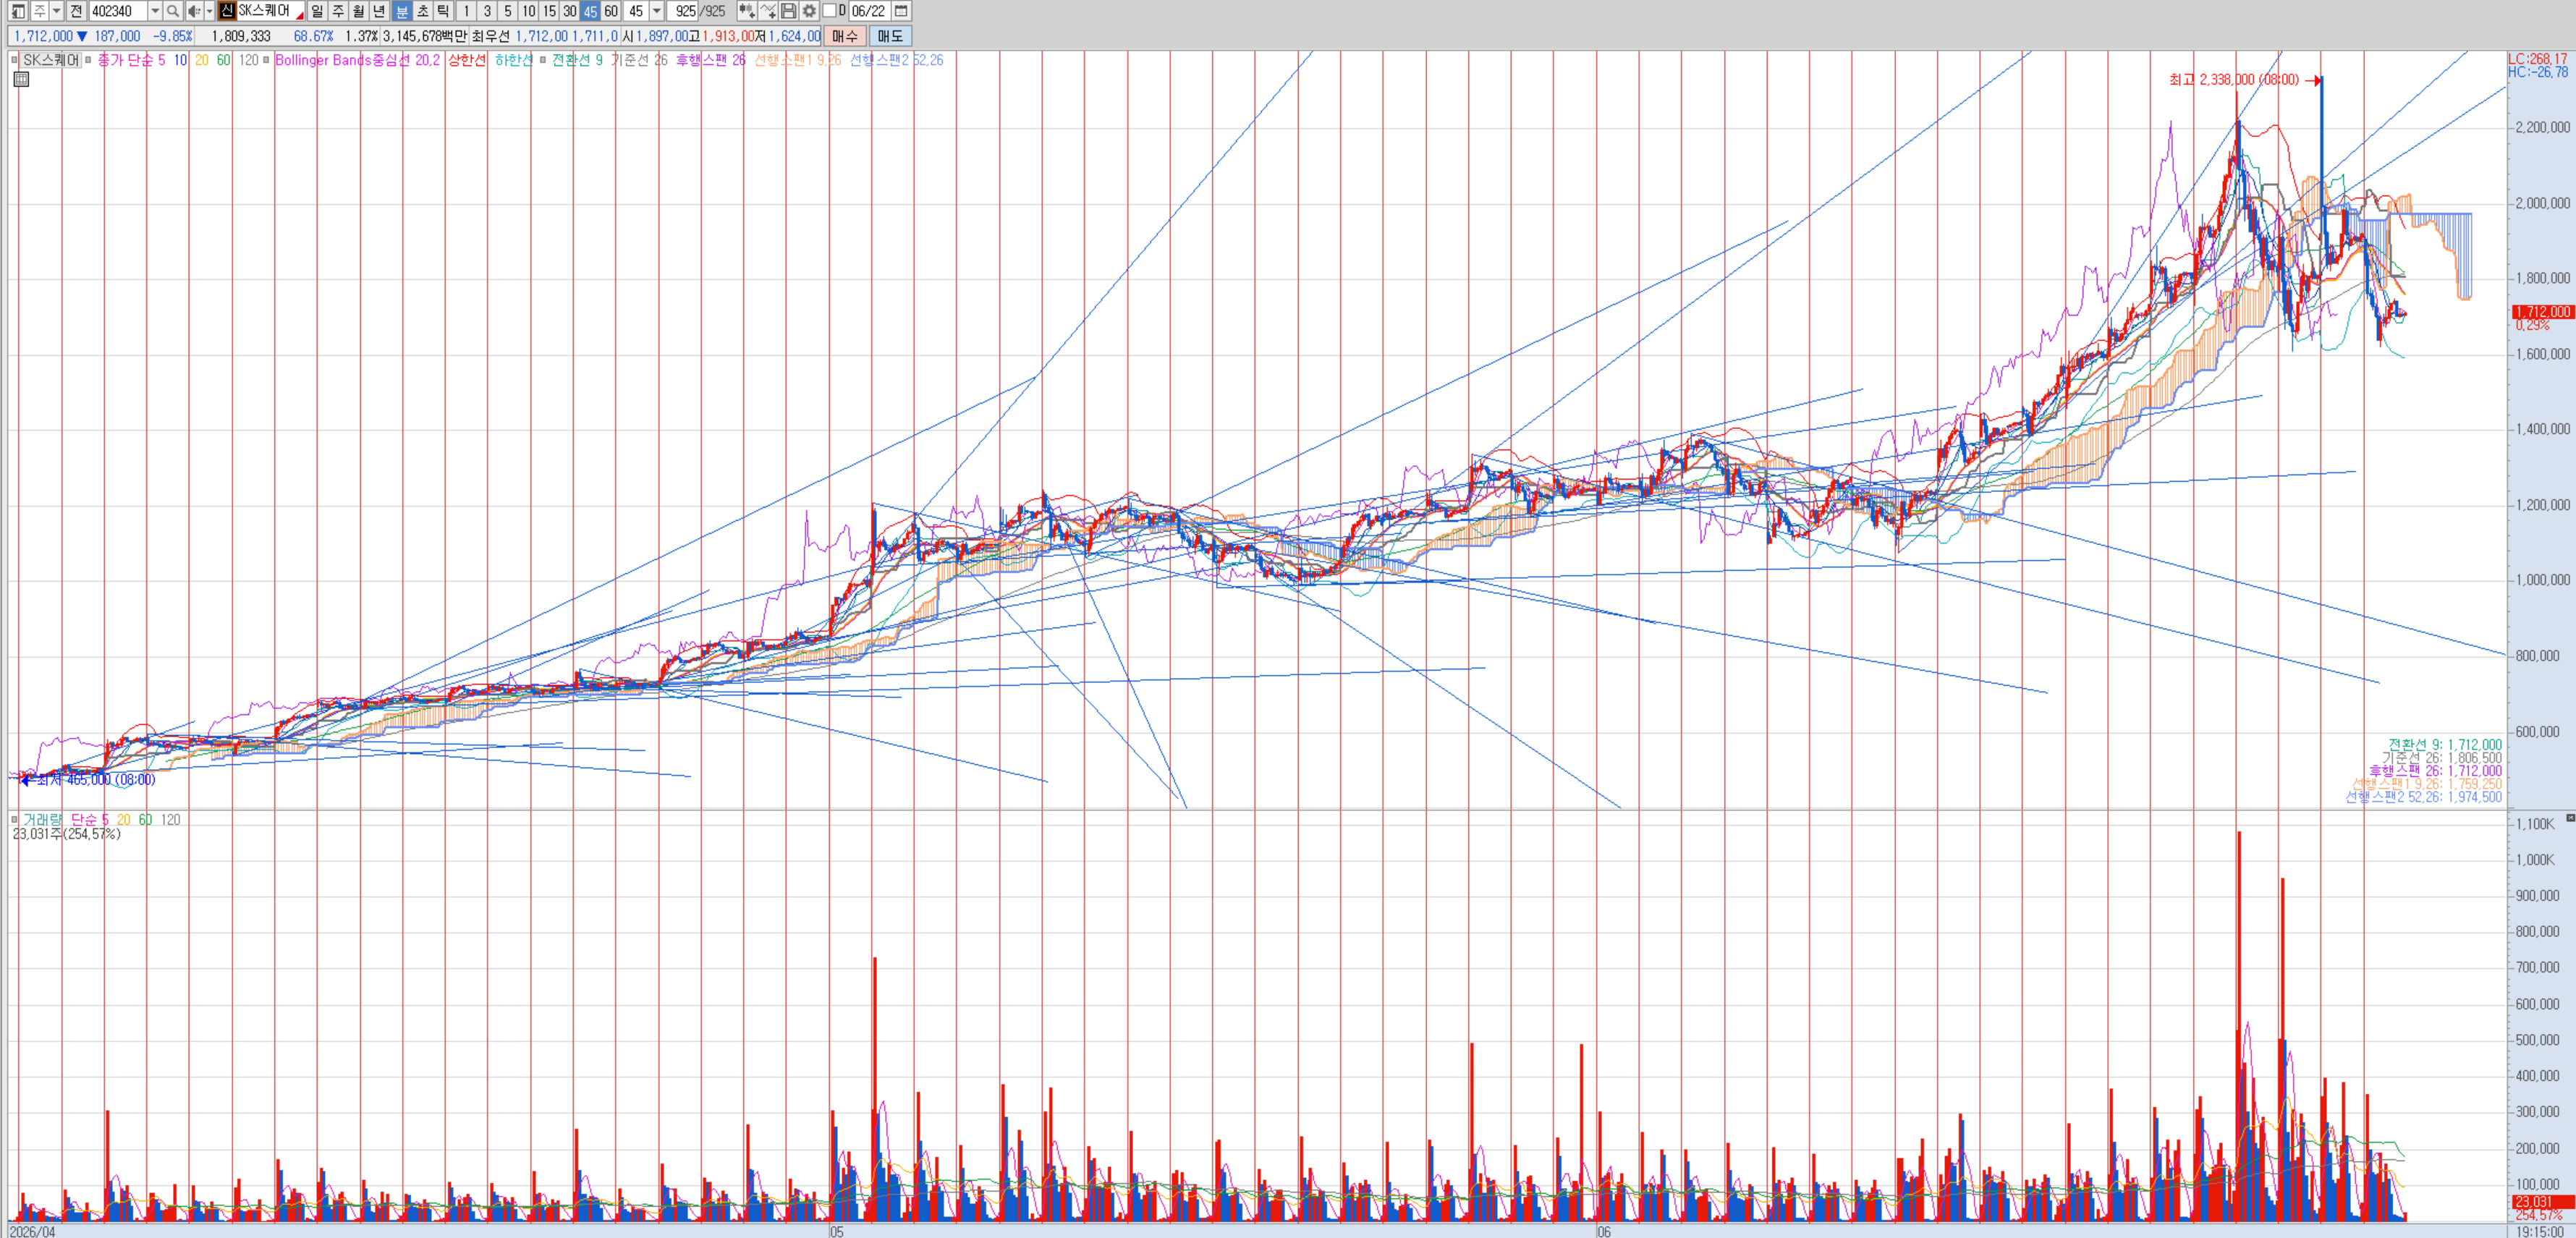
Task: Click the chart layout icon at toolbar start
Action: pos(18,11)
